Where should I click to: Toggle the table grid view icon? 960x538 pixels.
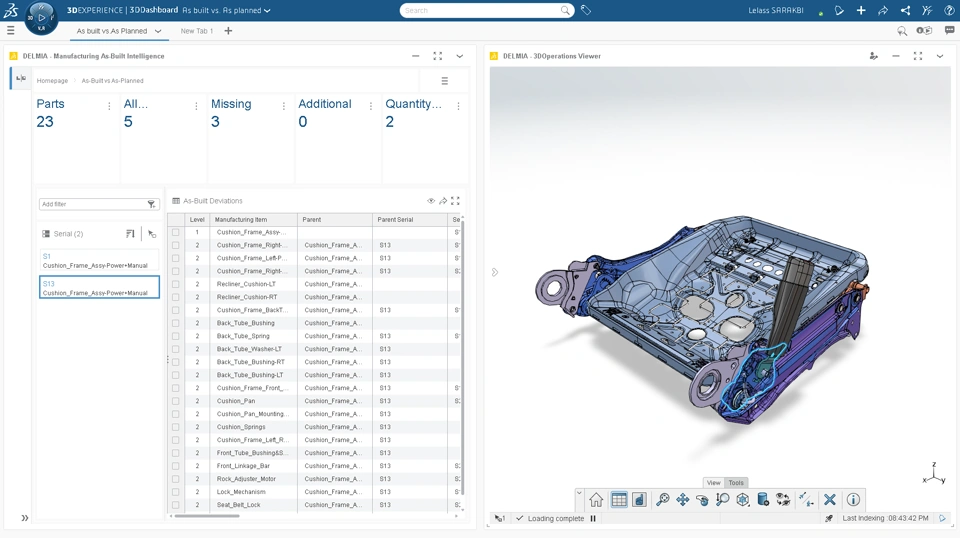619,500
